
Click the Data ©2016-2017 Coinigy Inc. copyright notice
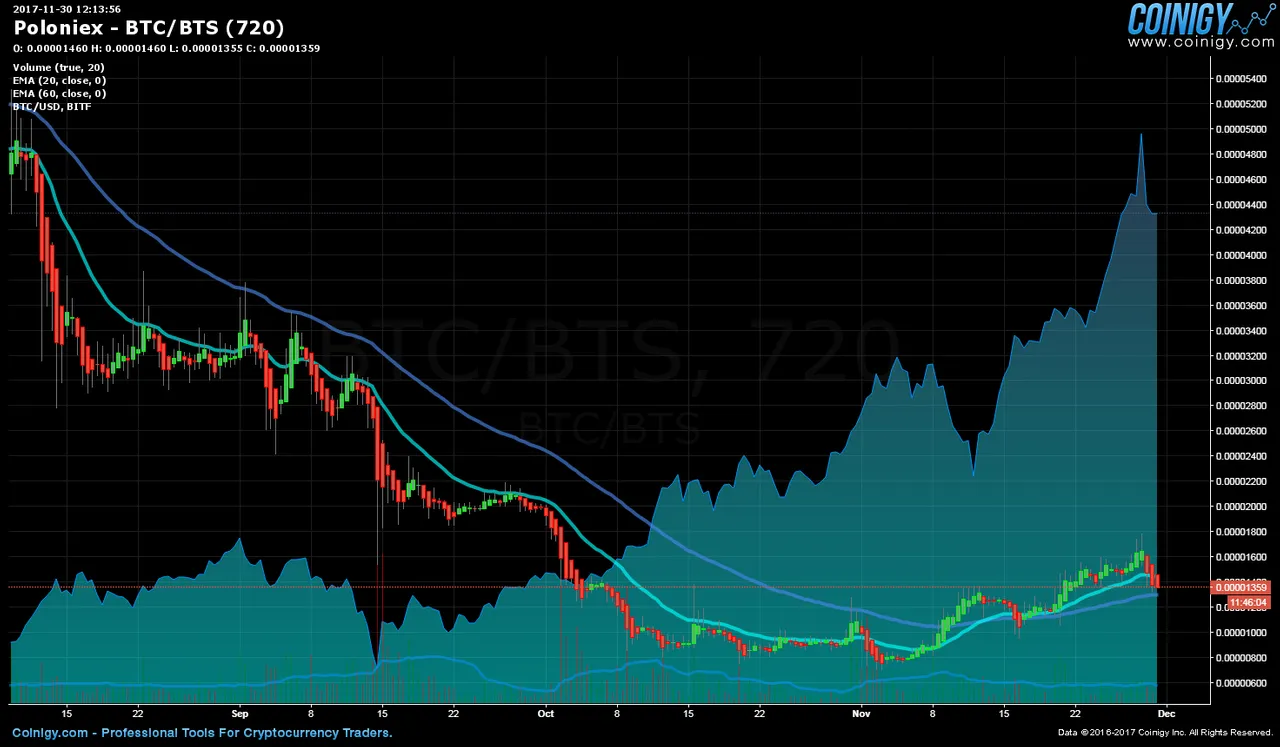pyautogui.click(x=1164, y=734)
